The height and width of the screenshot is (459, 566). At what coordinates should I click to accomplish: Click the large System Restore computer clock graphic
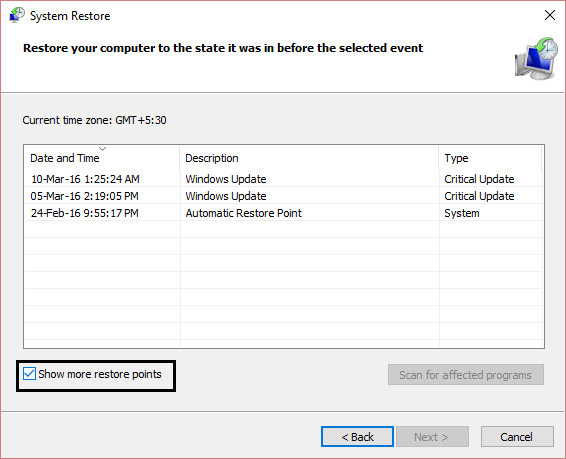click(536, 58)
